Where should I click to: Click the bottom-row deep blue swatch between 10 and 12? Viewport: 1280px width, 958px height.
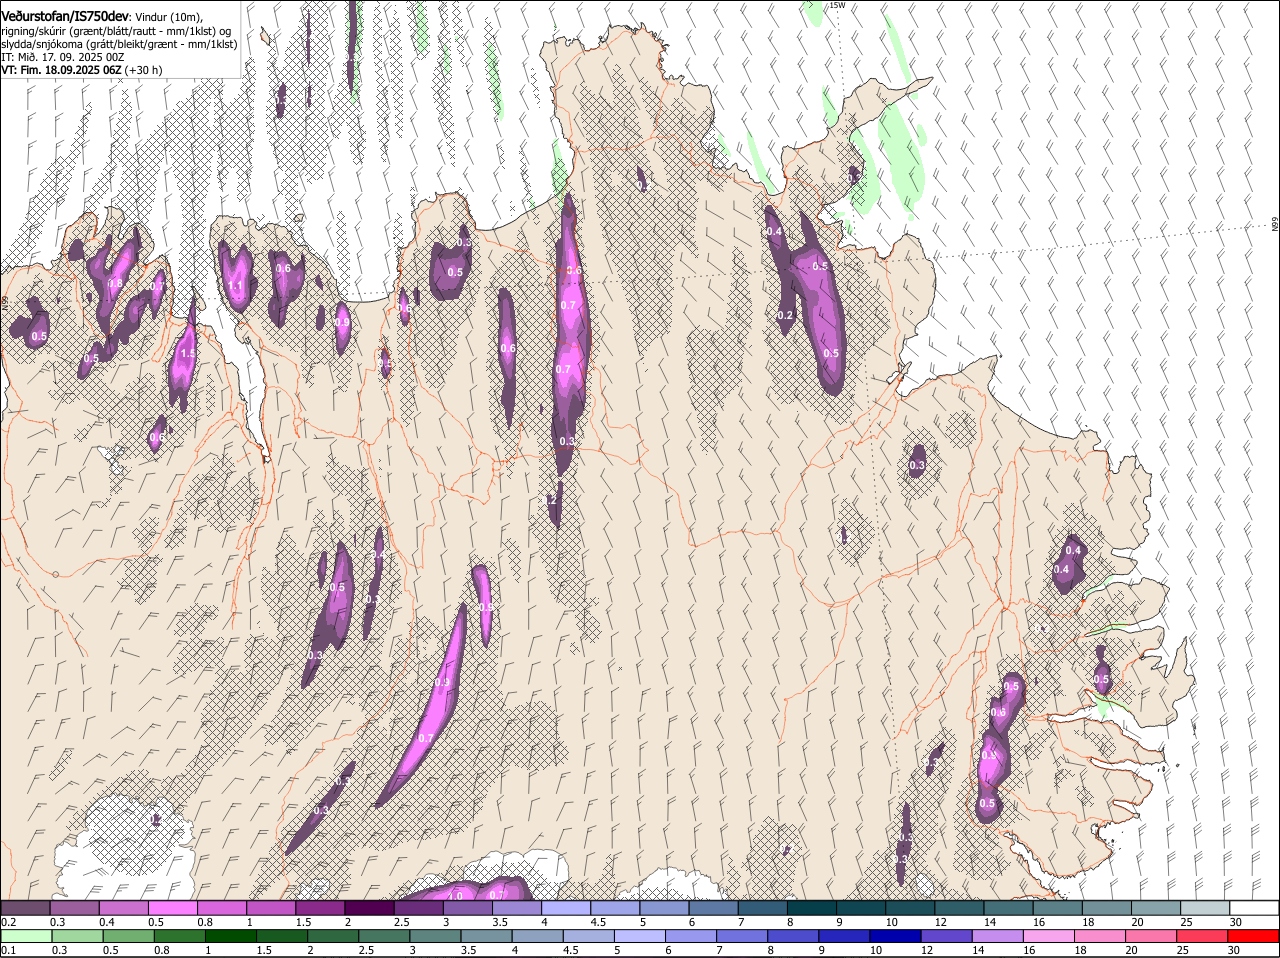click(x=894, y=937)
